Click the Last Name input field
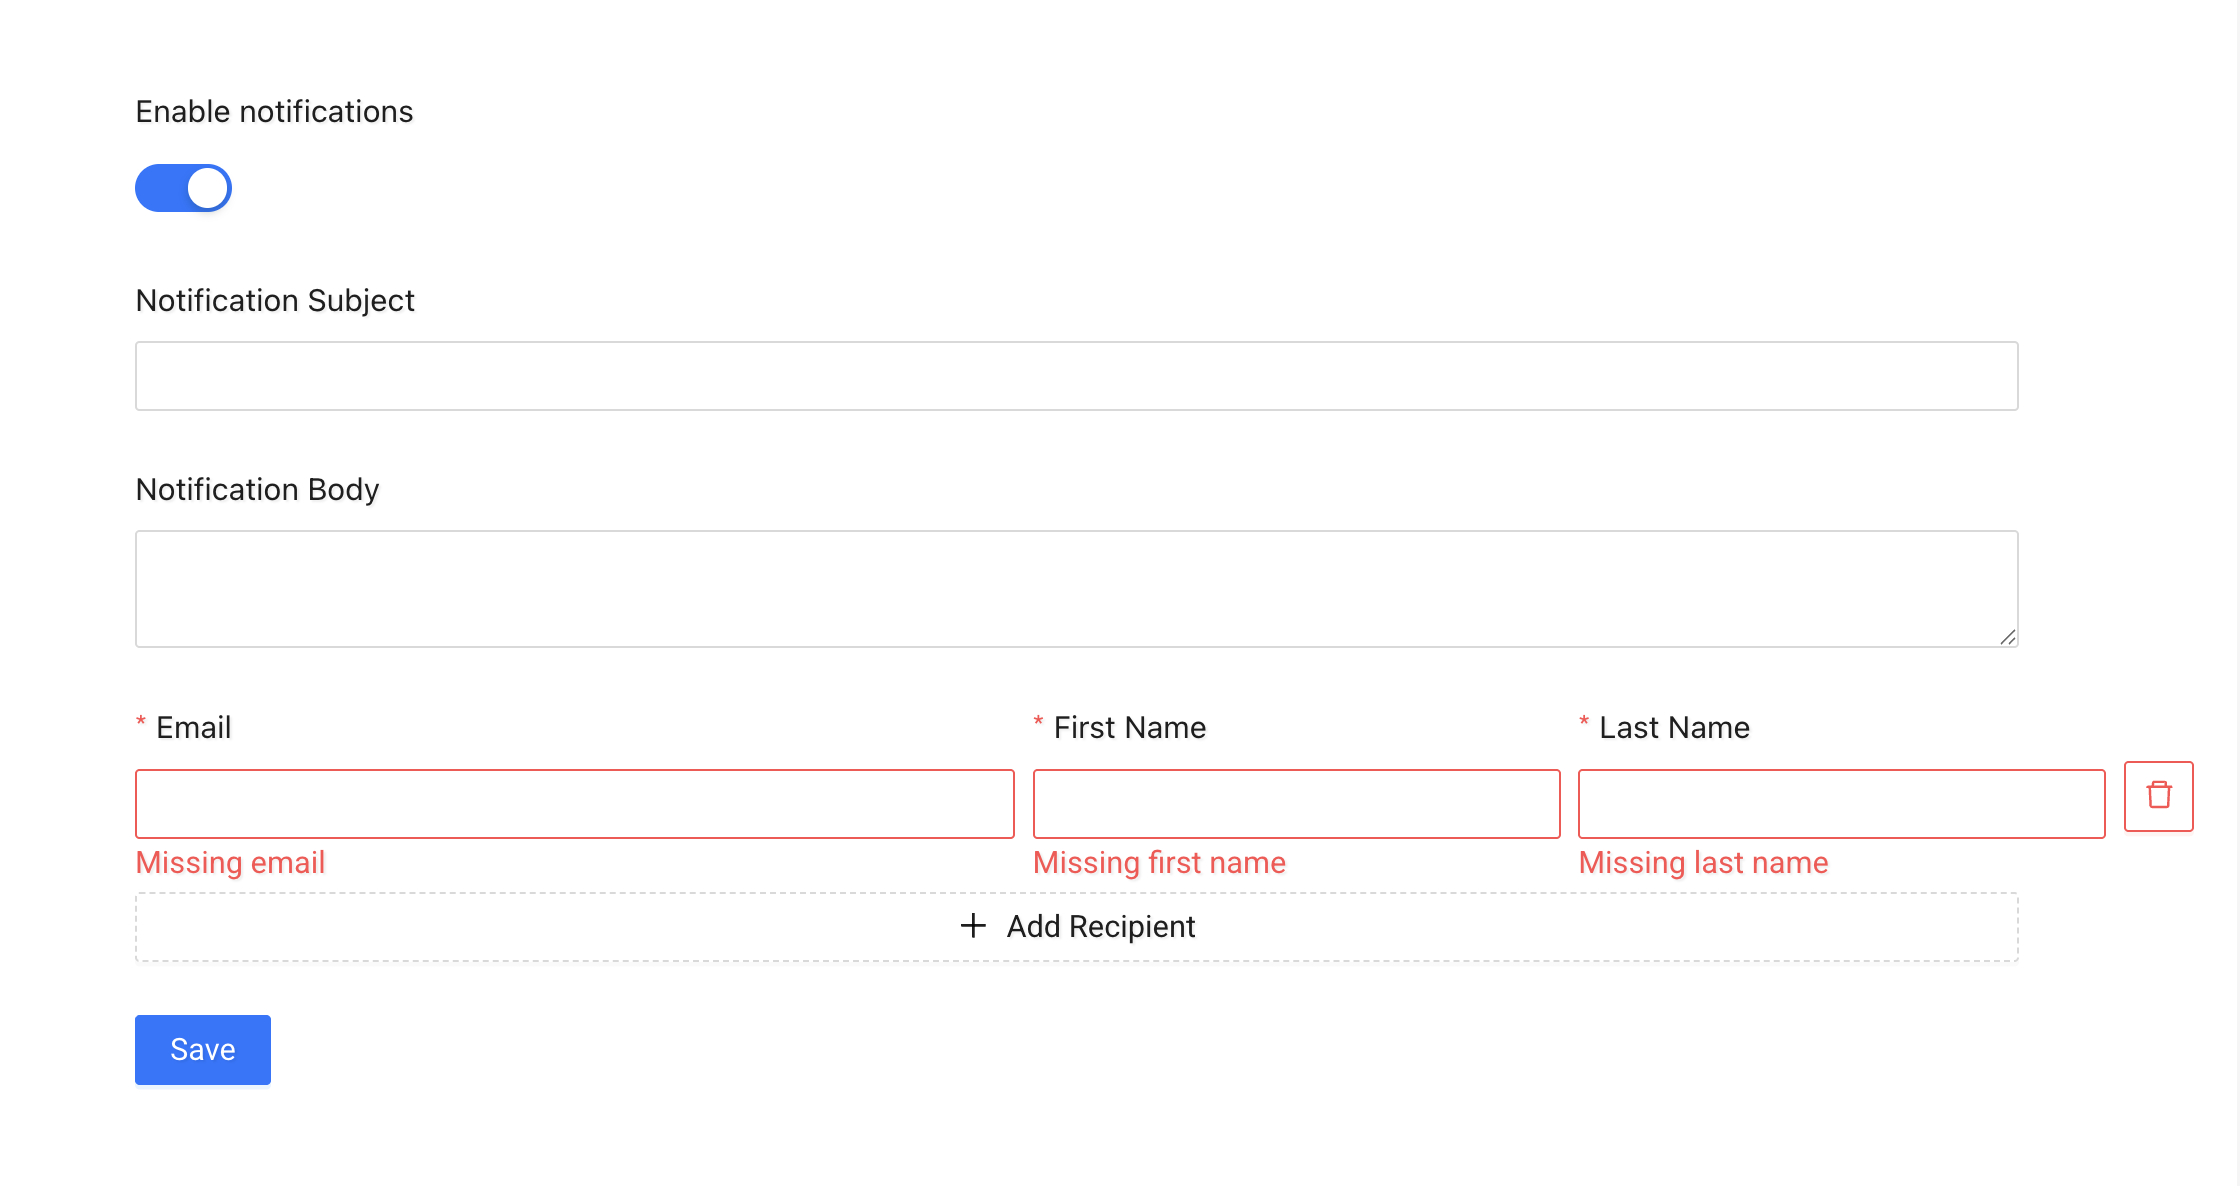Image resolution: width=2240 pixels, height=1186 pixels. pos(1841,803)
